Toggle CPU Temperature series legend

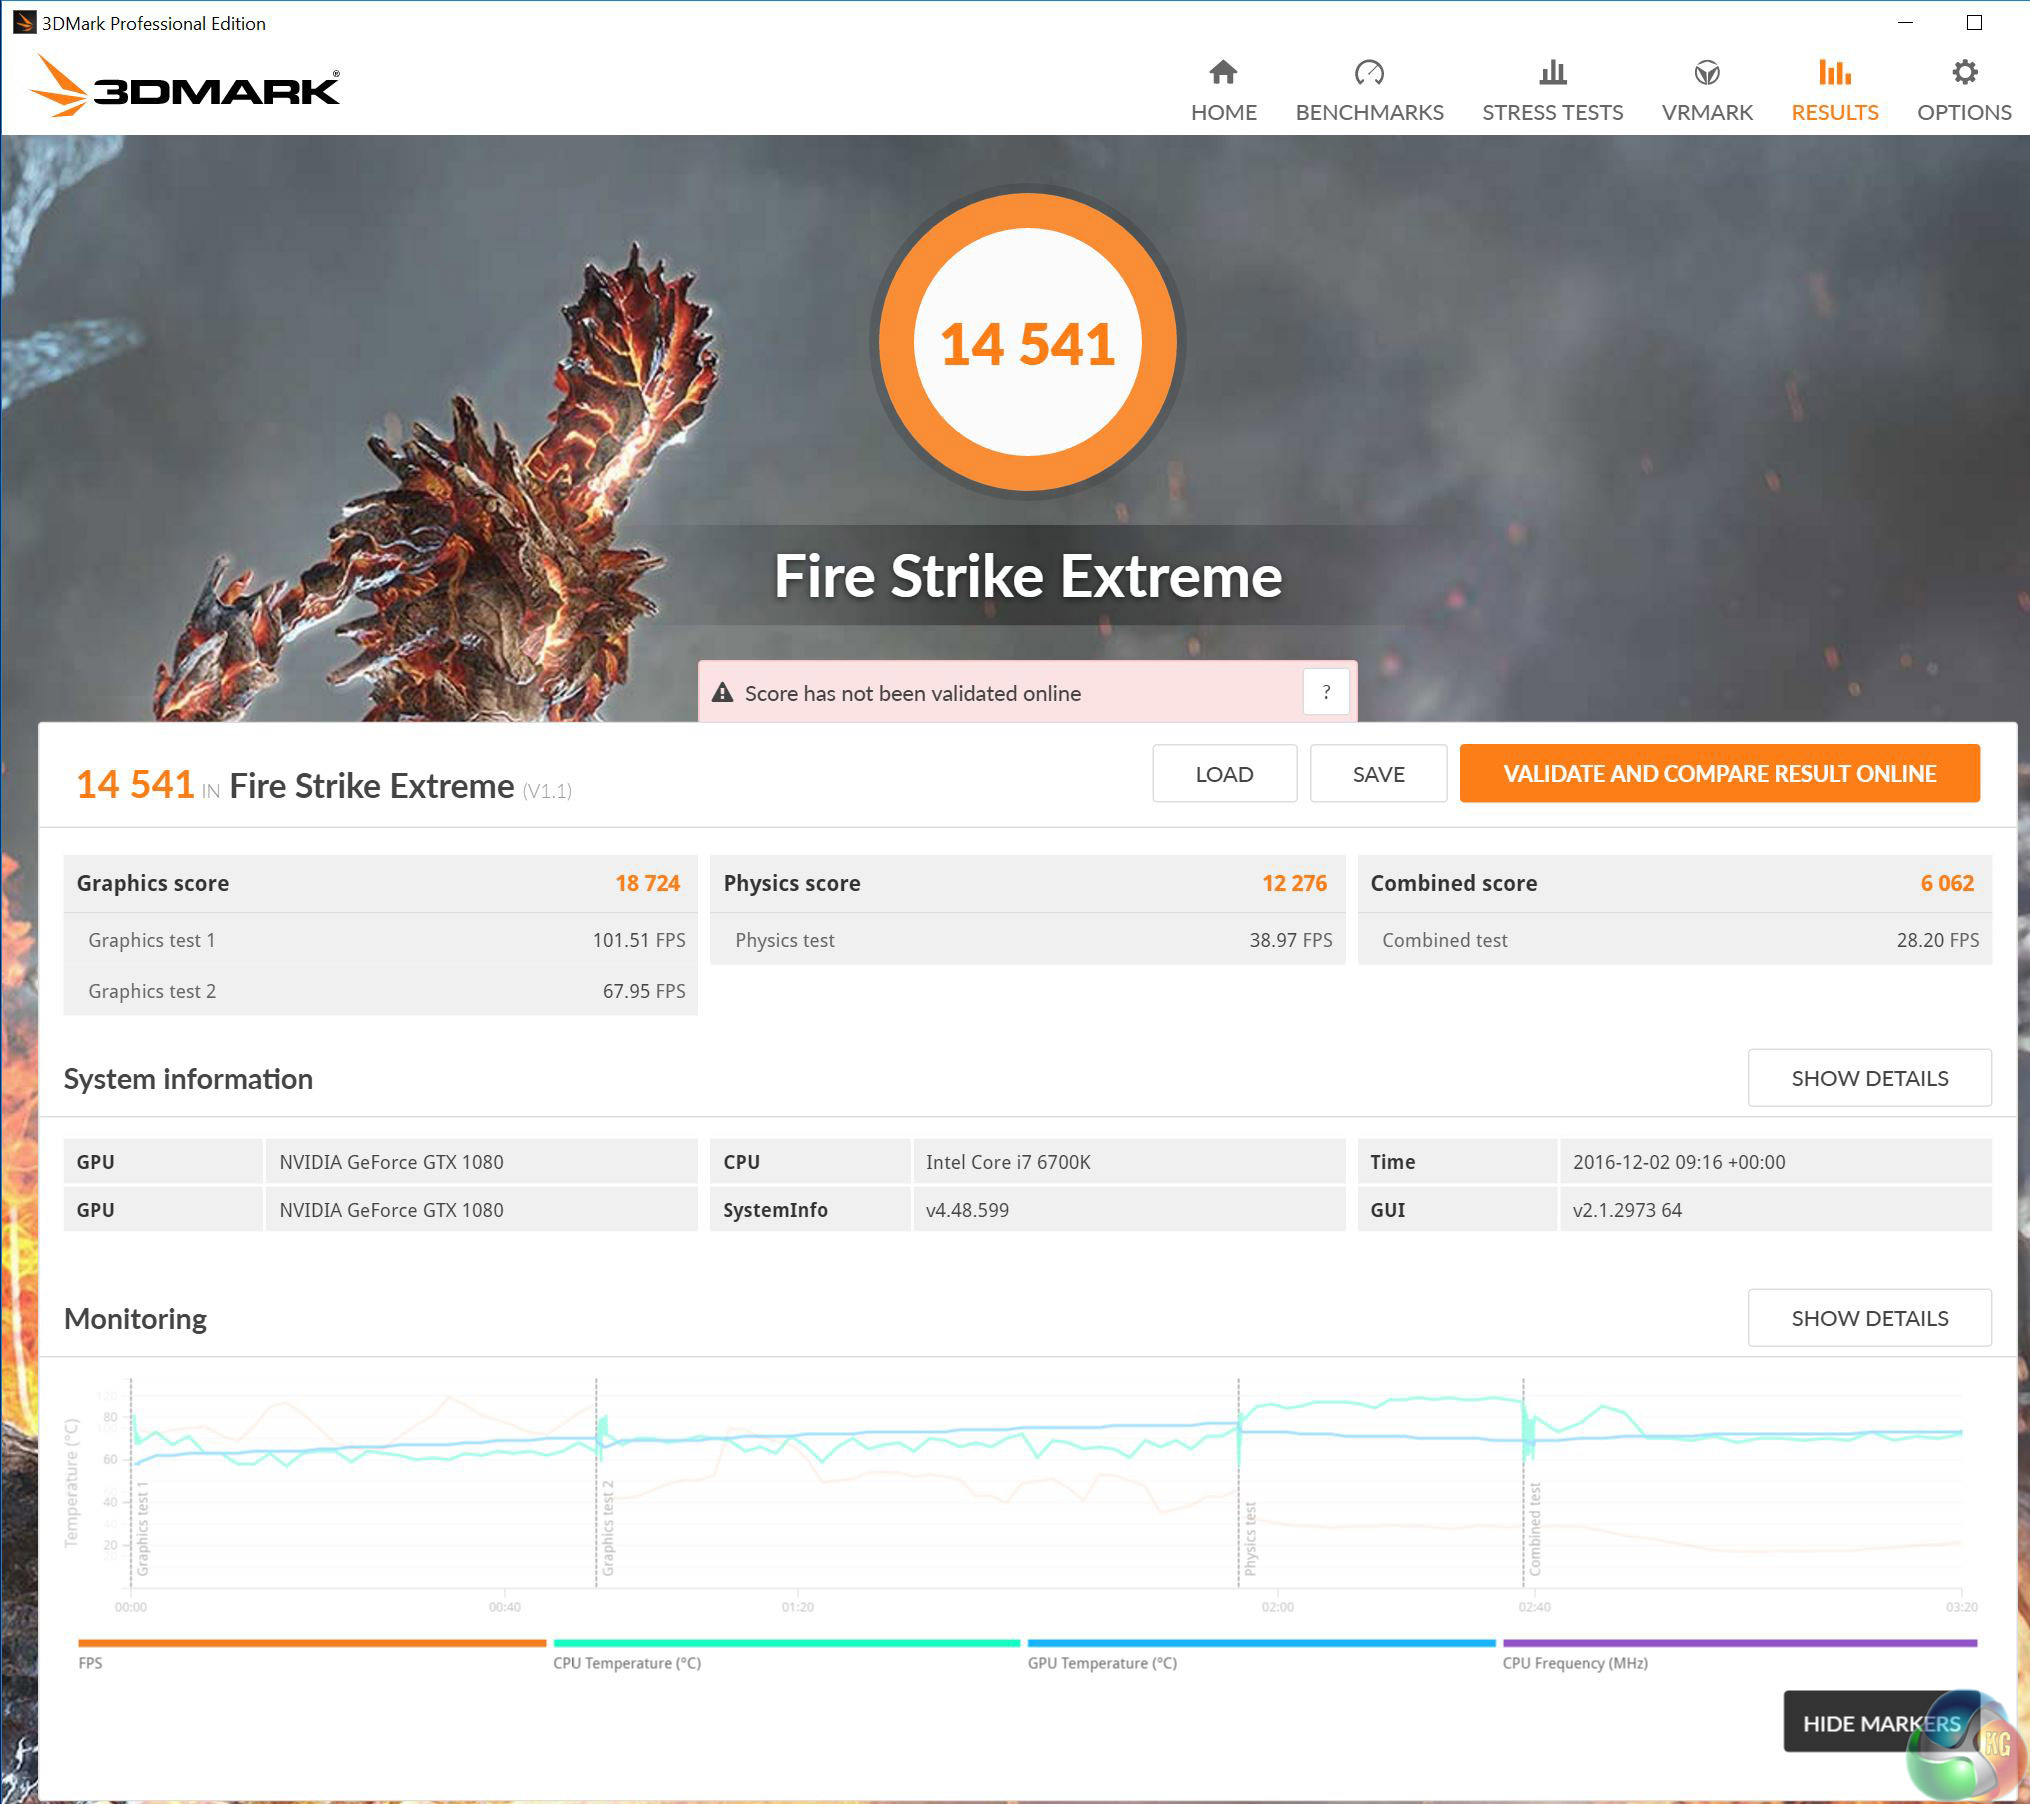[x=627, y=1662]
